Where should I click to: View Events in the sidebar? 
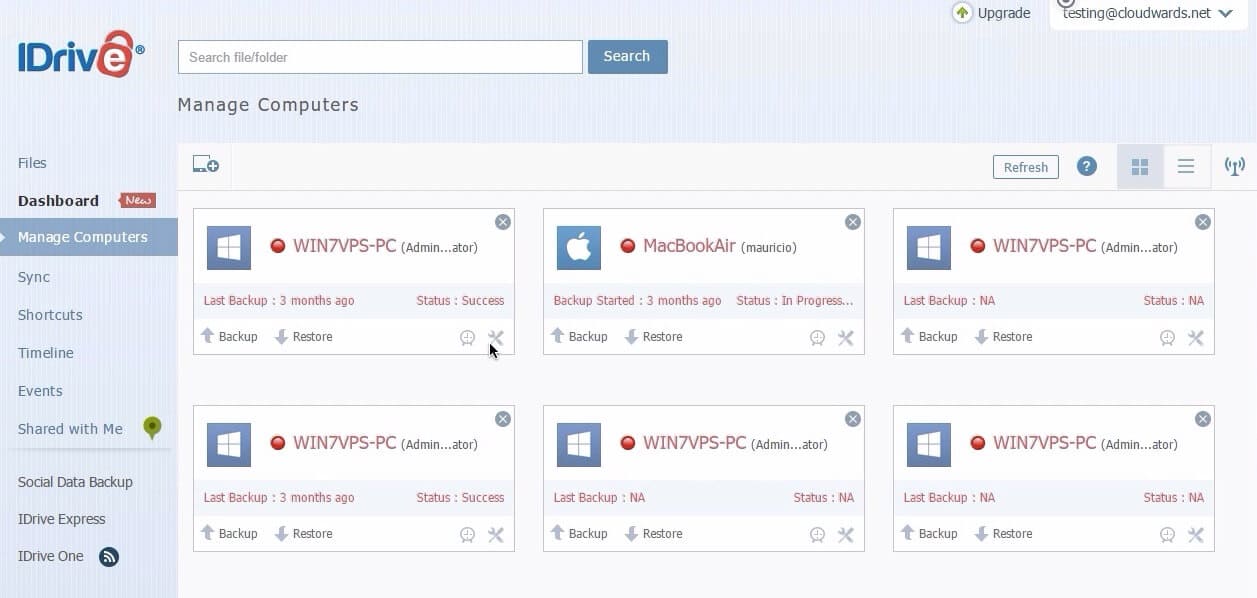coord(40,391)
